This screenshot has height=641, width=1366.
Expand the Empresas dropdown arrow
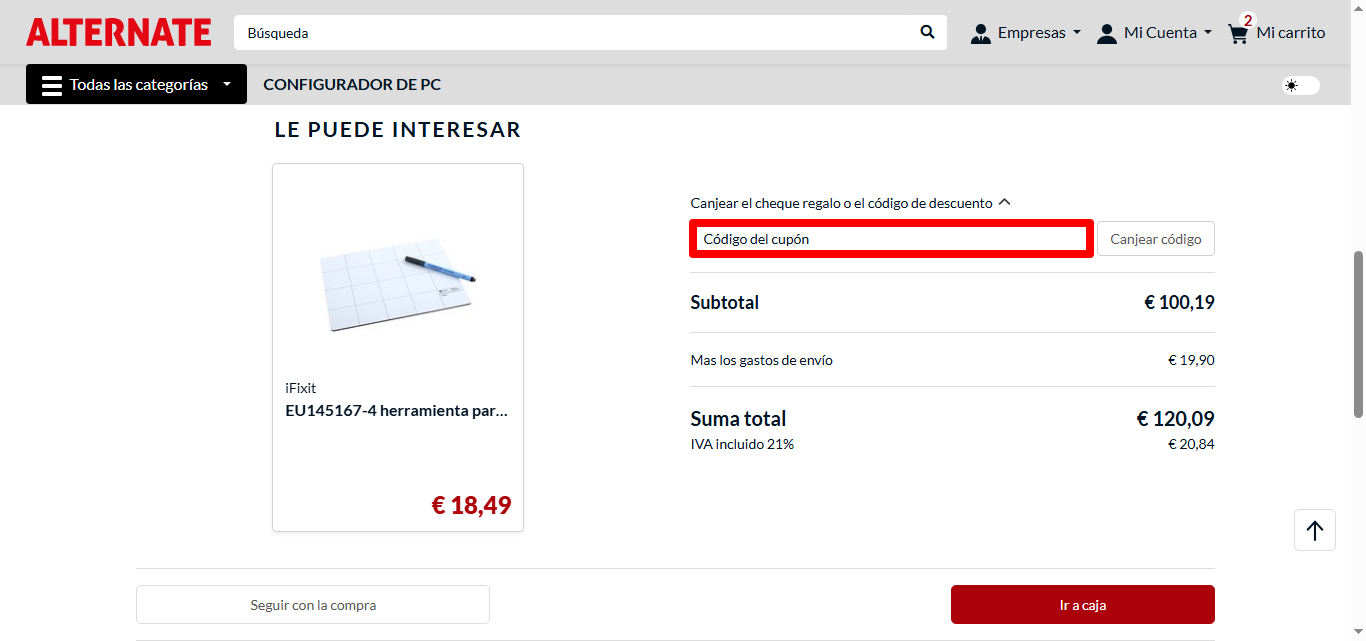click(1077, 33)
